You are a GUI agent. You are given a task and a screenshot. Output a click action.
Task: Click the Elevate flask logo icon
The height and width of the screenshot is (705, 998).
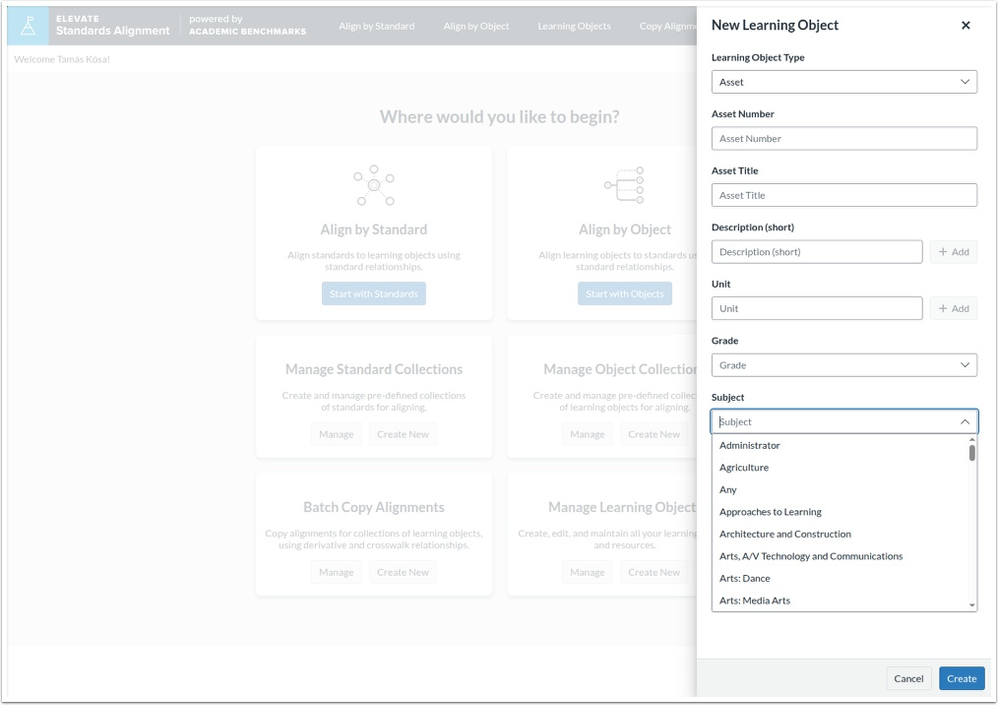tap(25, 23)
